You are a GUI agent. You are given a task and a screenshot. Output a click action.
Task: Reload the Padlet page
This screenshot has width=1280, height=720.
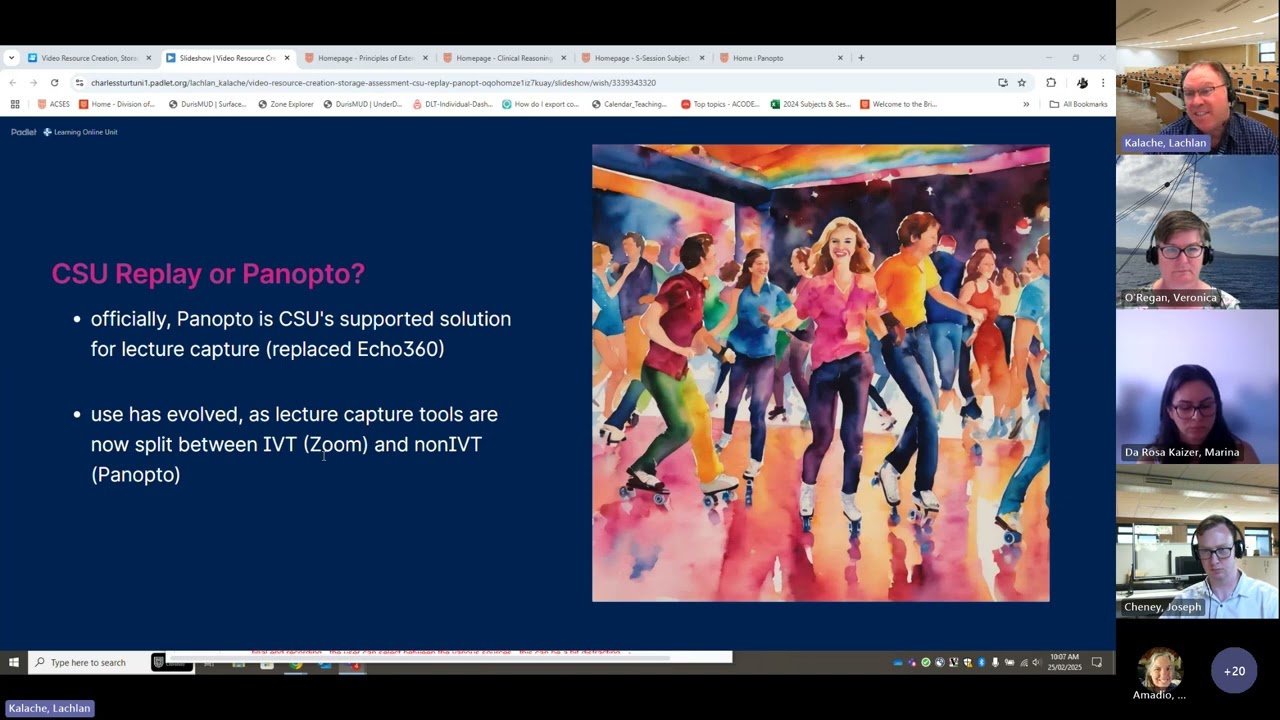[x=54, y=83]
